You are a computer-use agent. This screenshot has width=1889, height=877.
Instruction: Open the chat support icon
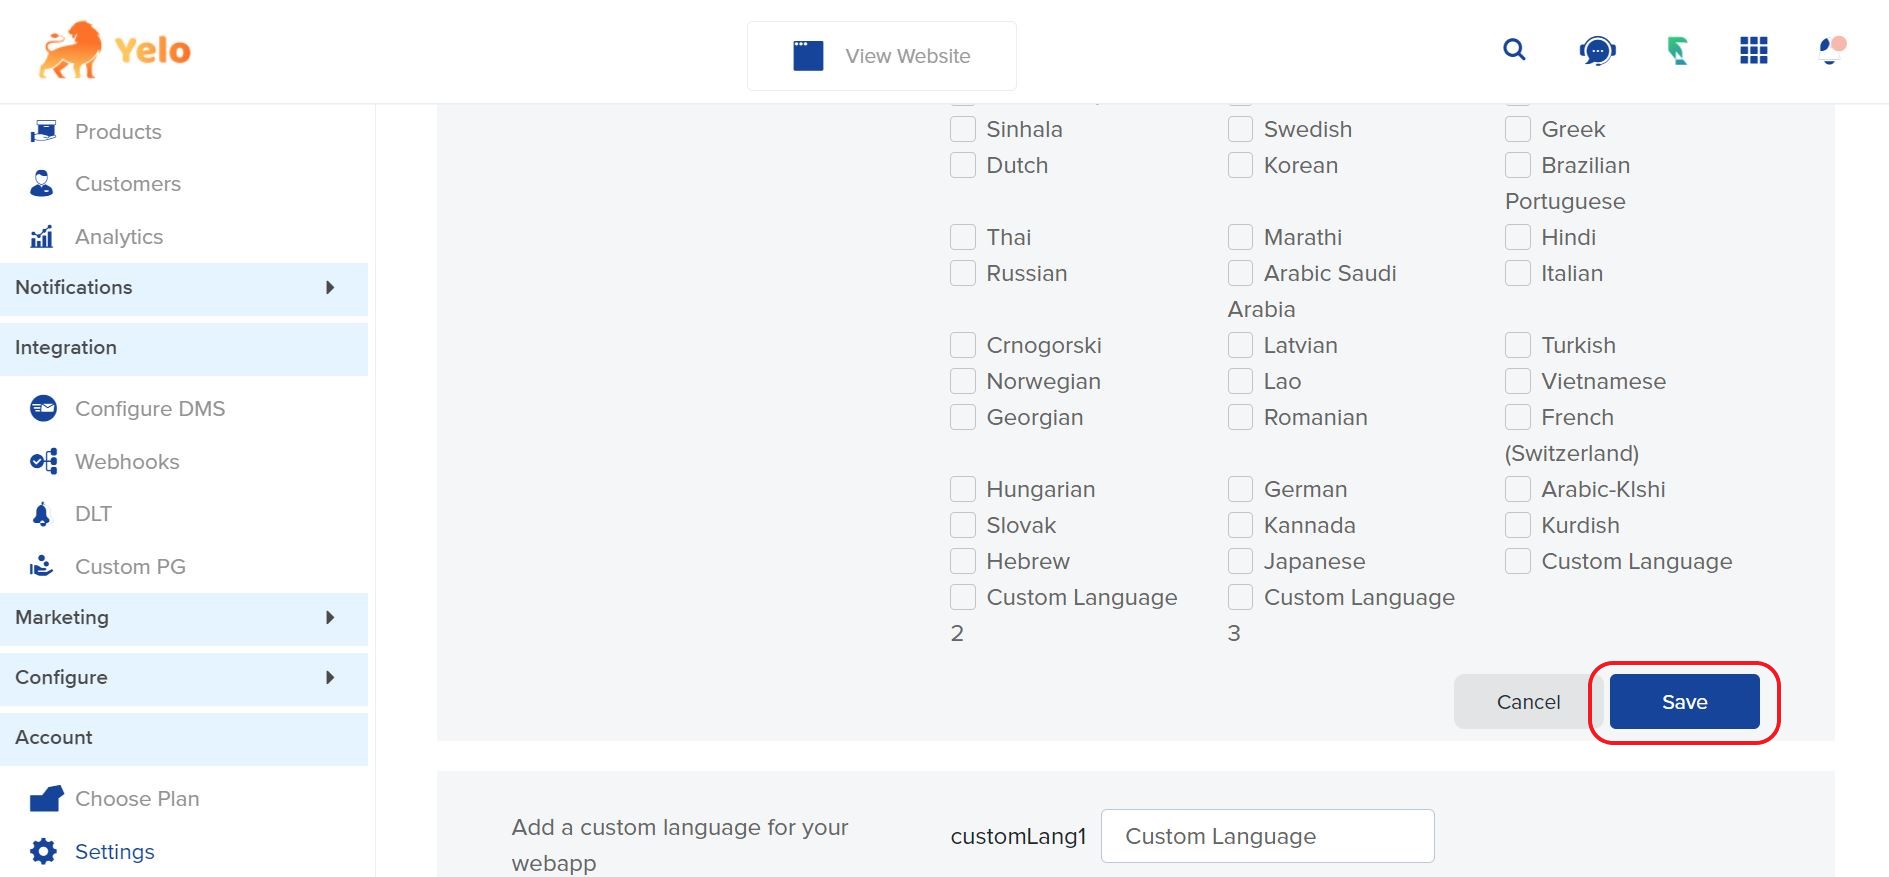(1597, 50)
